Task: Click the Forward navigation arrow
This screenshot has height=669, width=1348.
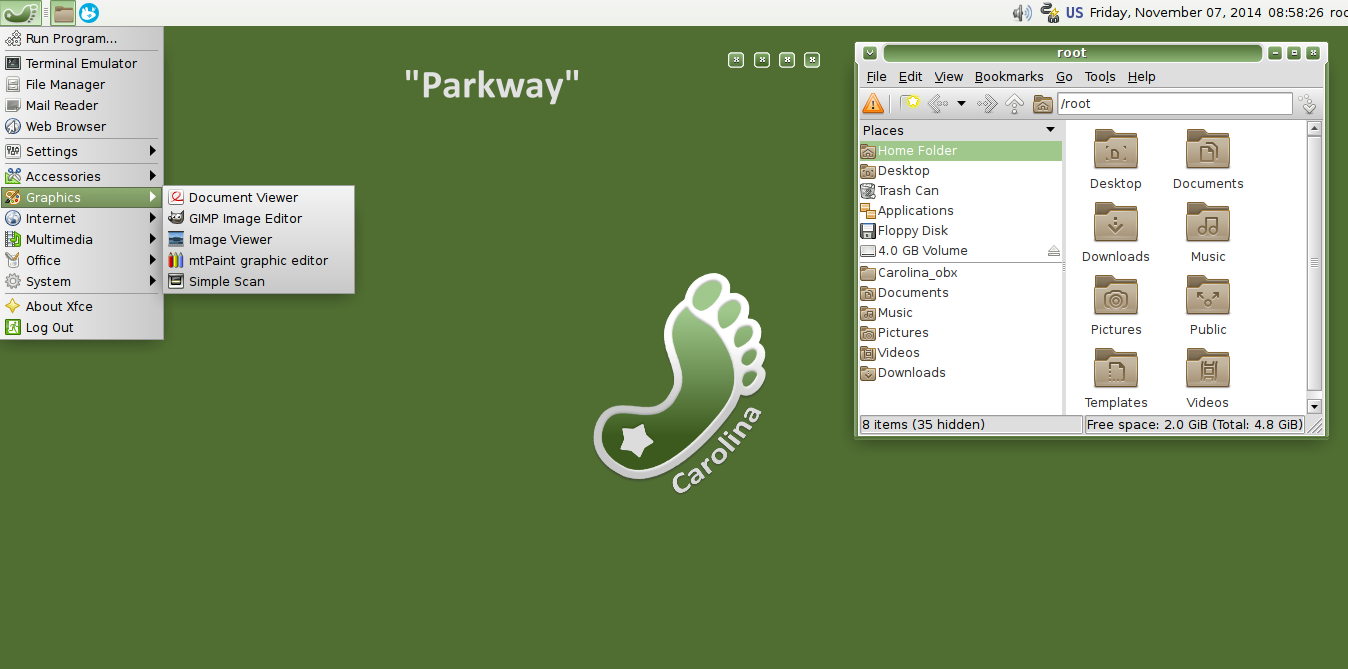Action: coord(987,103)
